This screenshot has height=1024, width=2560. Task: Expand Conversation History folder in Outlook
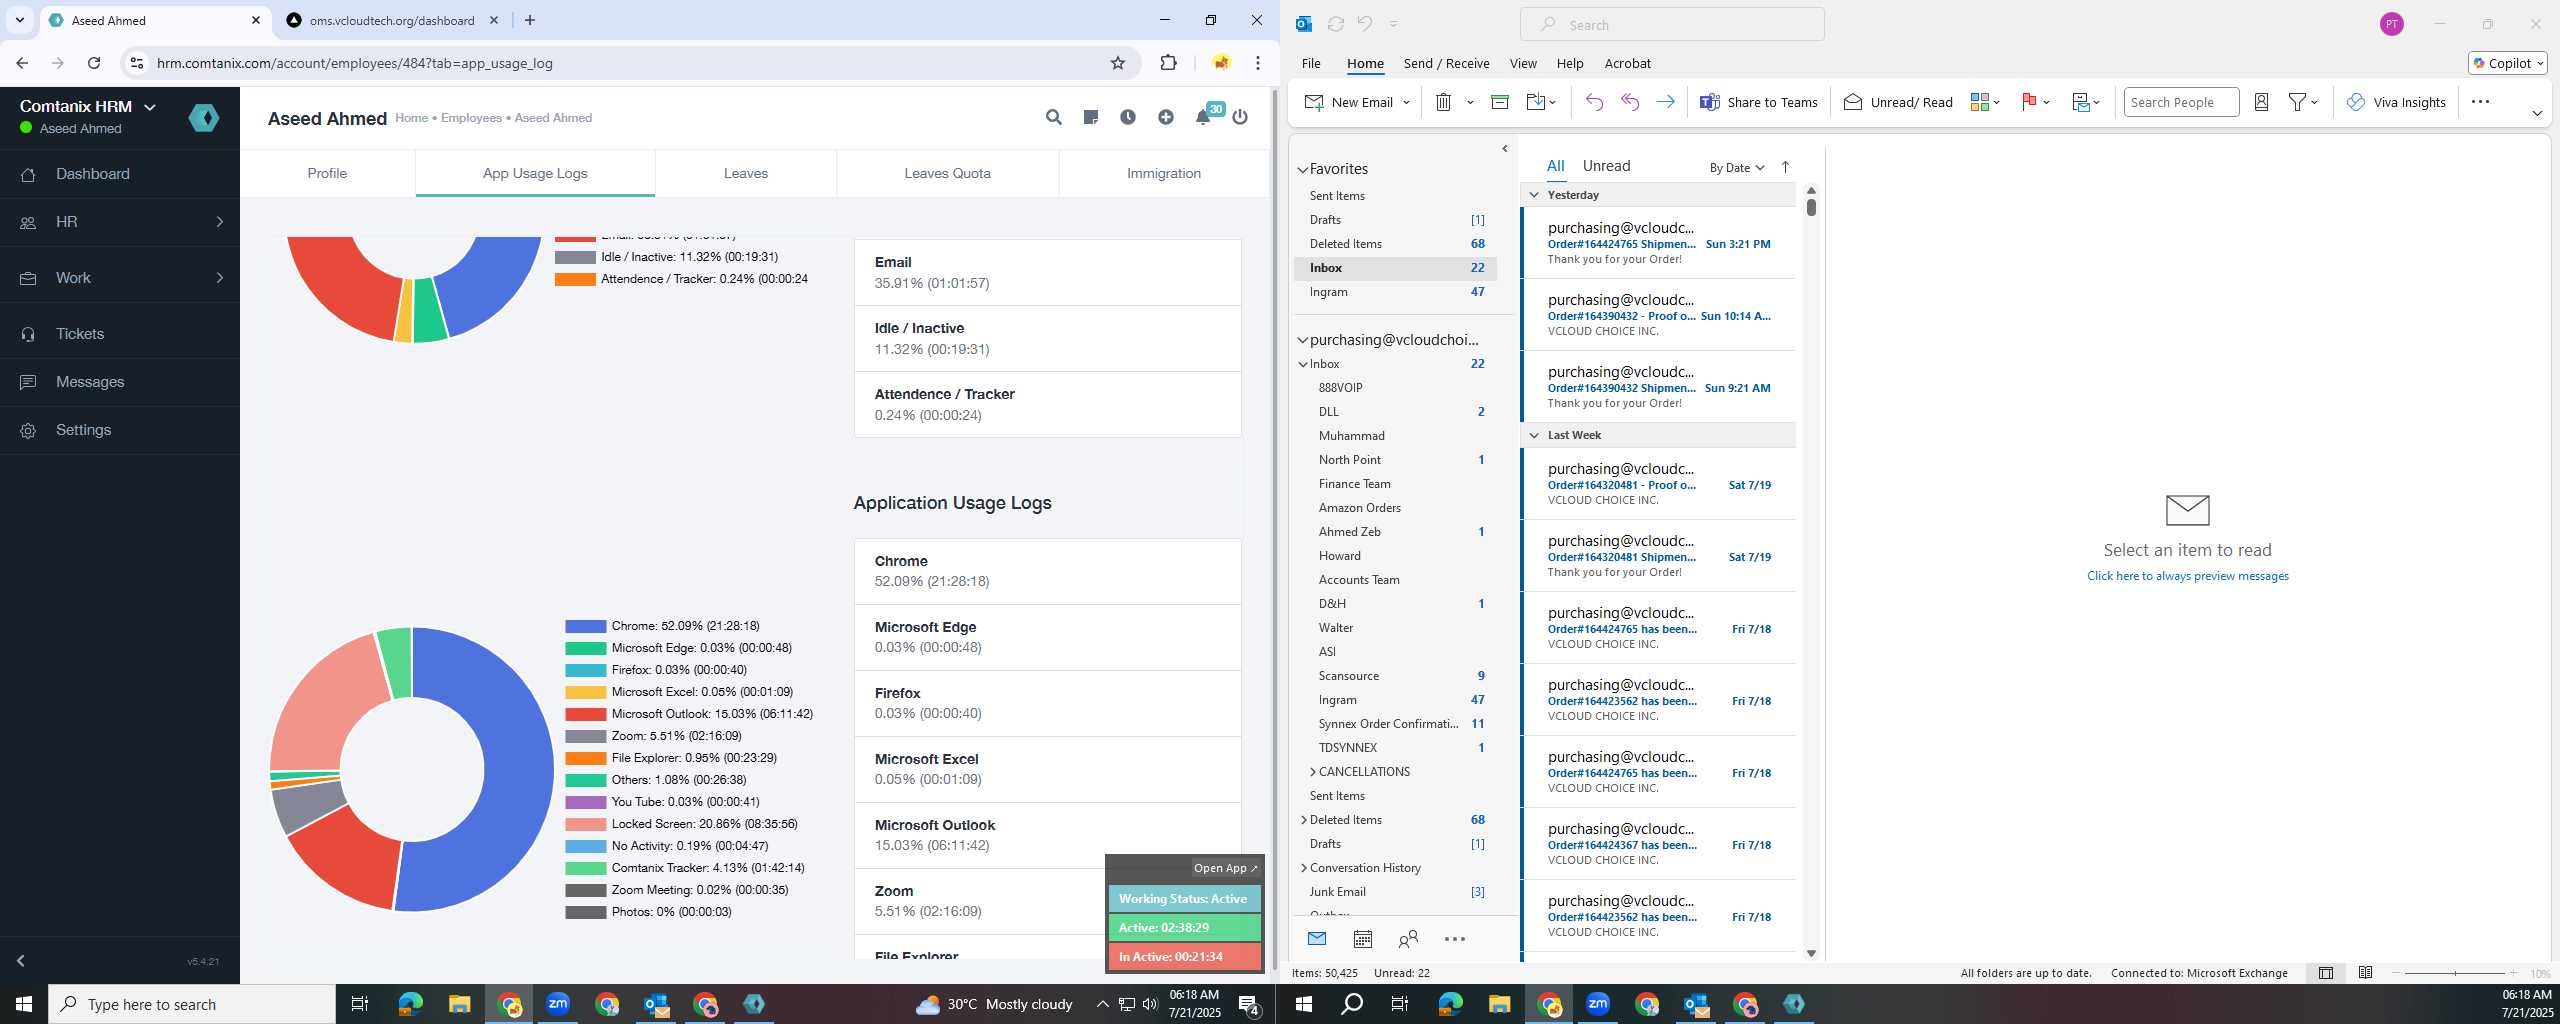click(1304, 868)
